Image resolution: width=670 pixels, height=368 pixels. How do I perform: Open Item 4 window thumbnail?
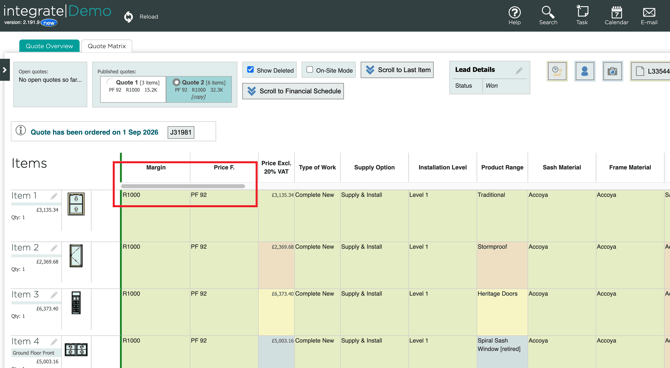(76, 350)
